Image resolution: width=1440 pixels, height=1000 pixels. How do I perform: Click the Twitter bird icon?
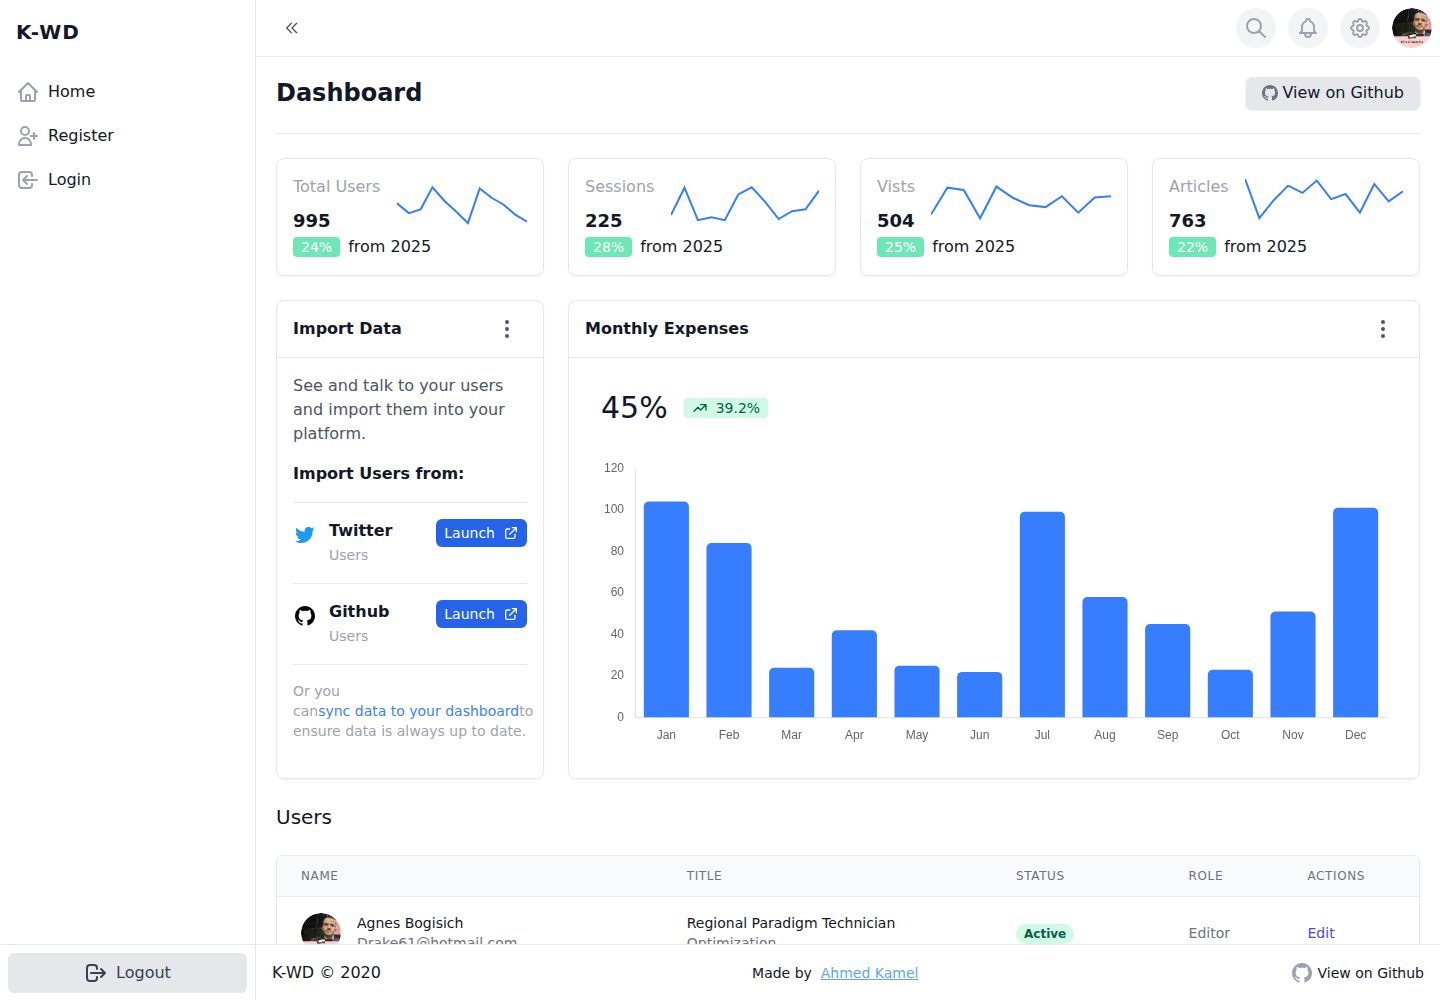(305, 535)
